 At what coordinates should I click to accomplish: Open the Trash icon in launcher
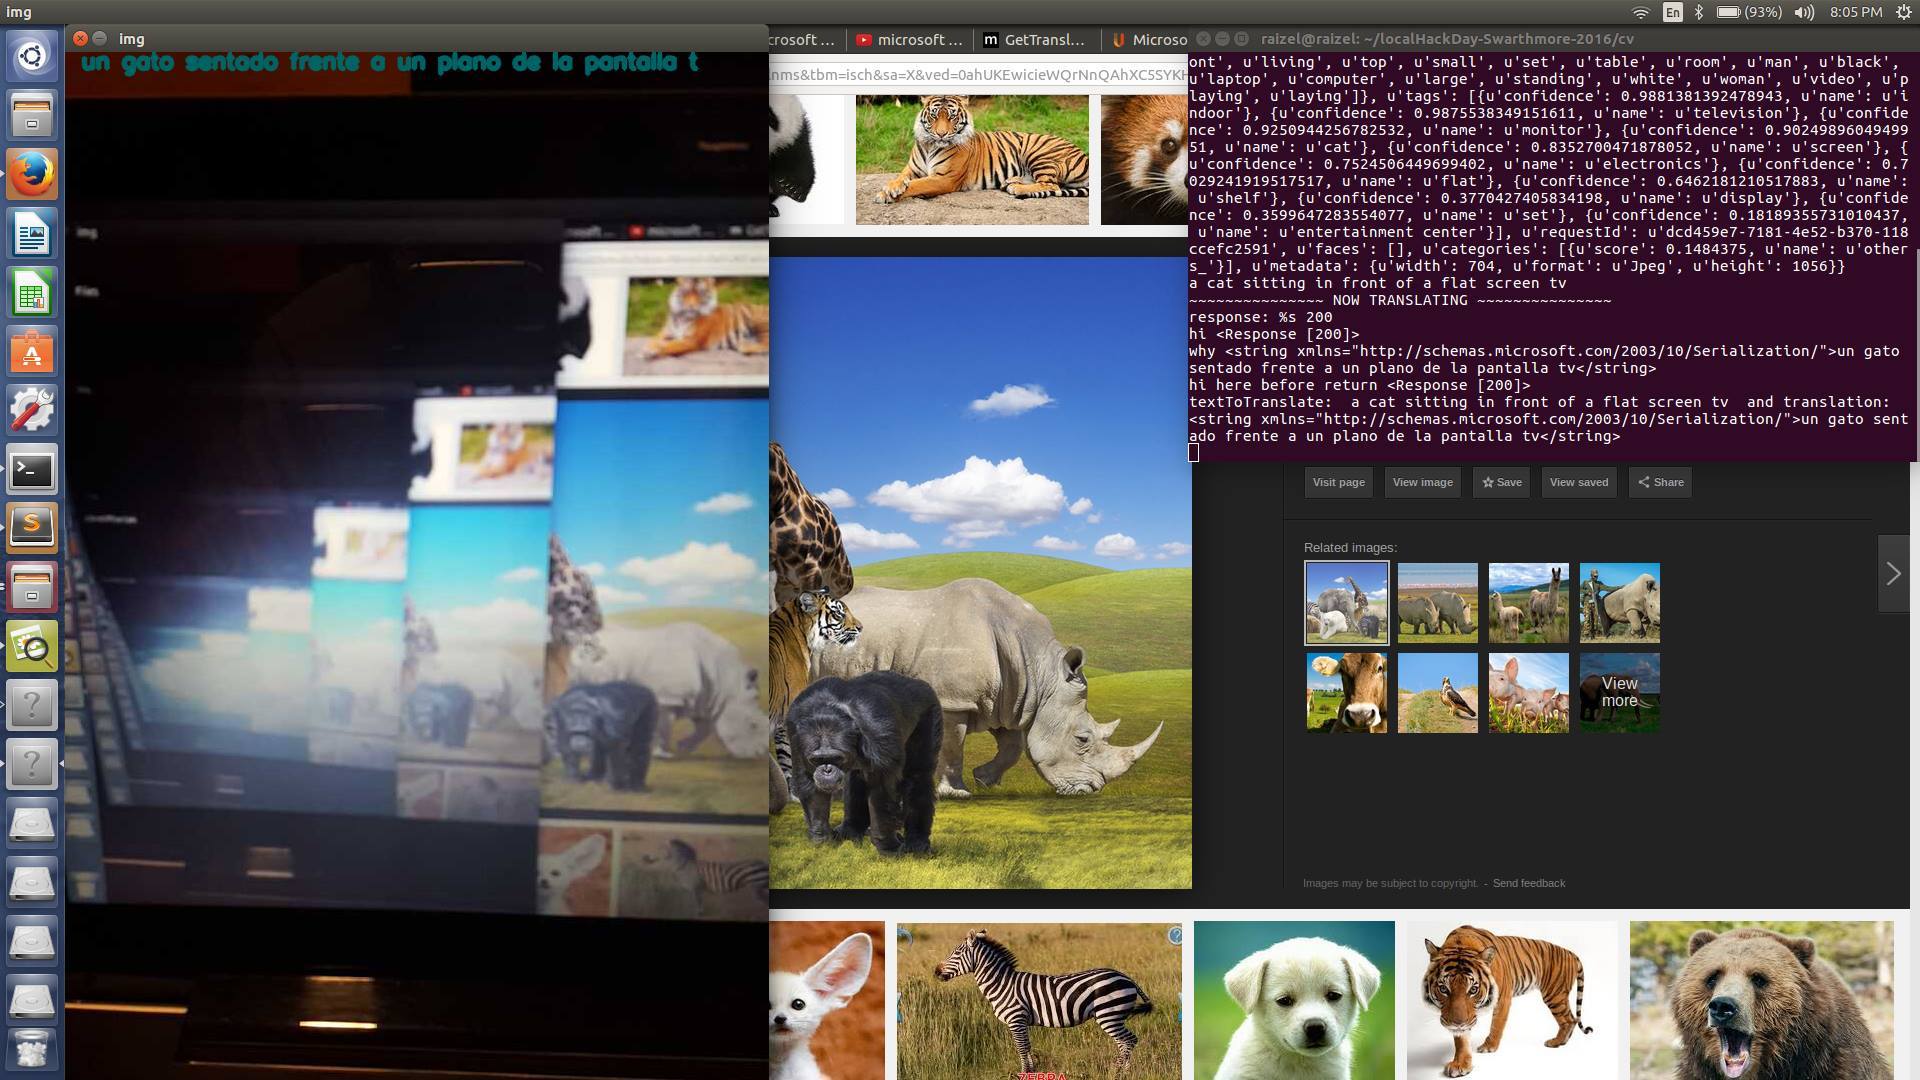click(x=32, y=1049)
